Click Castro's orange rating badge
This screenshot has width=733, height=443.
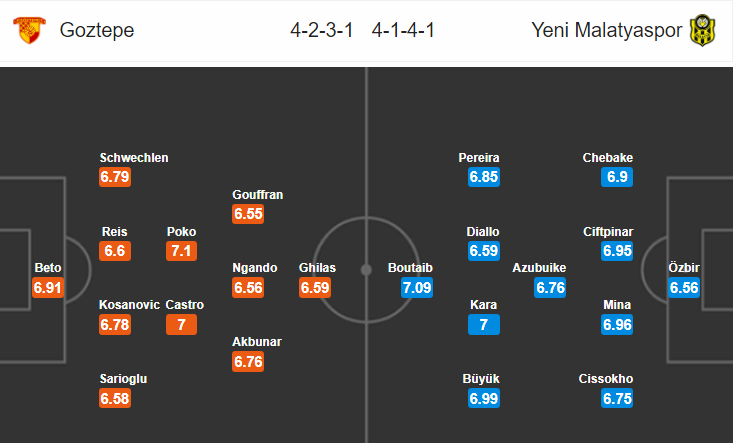pos(181,324)
